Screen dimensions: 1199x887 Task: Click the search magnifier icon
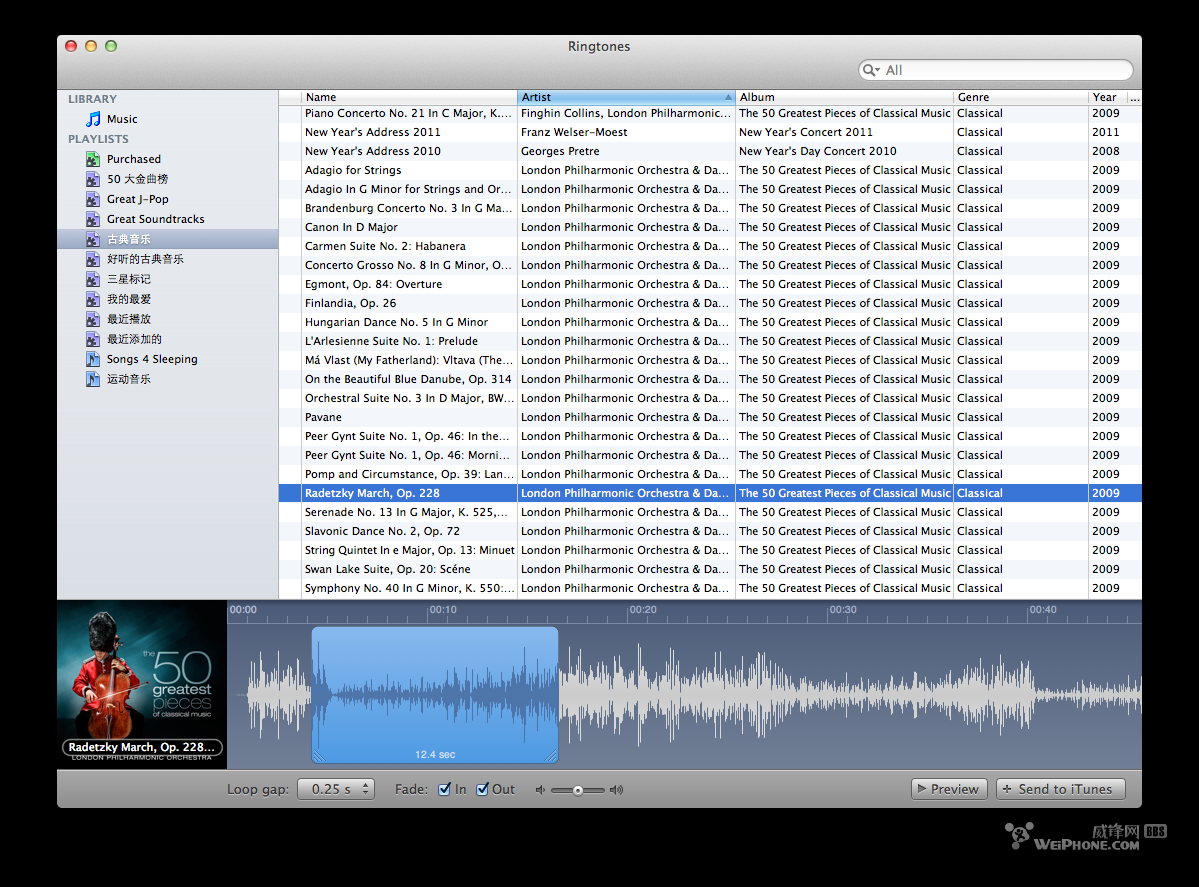click(872, 70)
